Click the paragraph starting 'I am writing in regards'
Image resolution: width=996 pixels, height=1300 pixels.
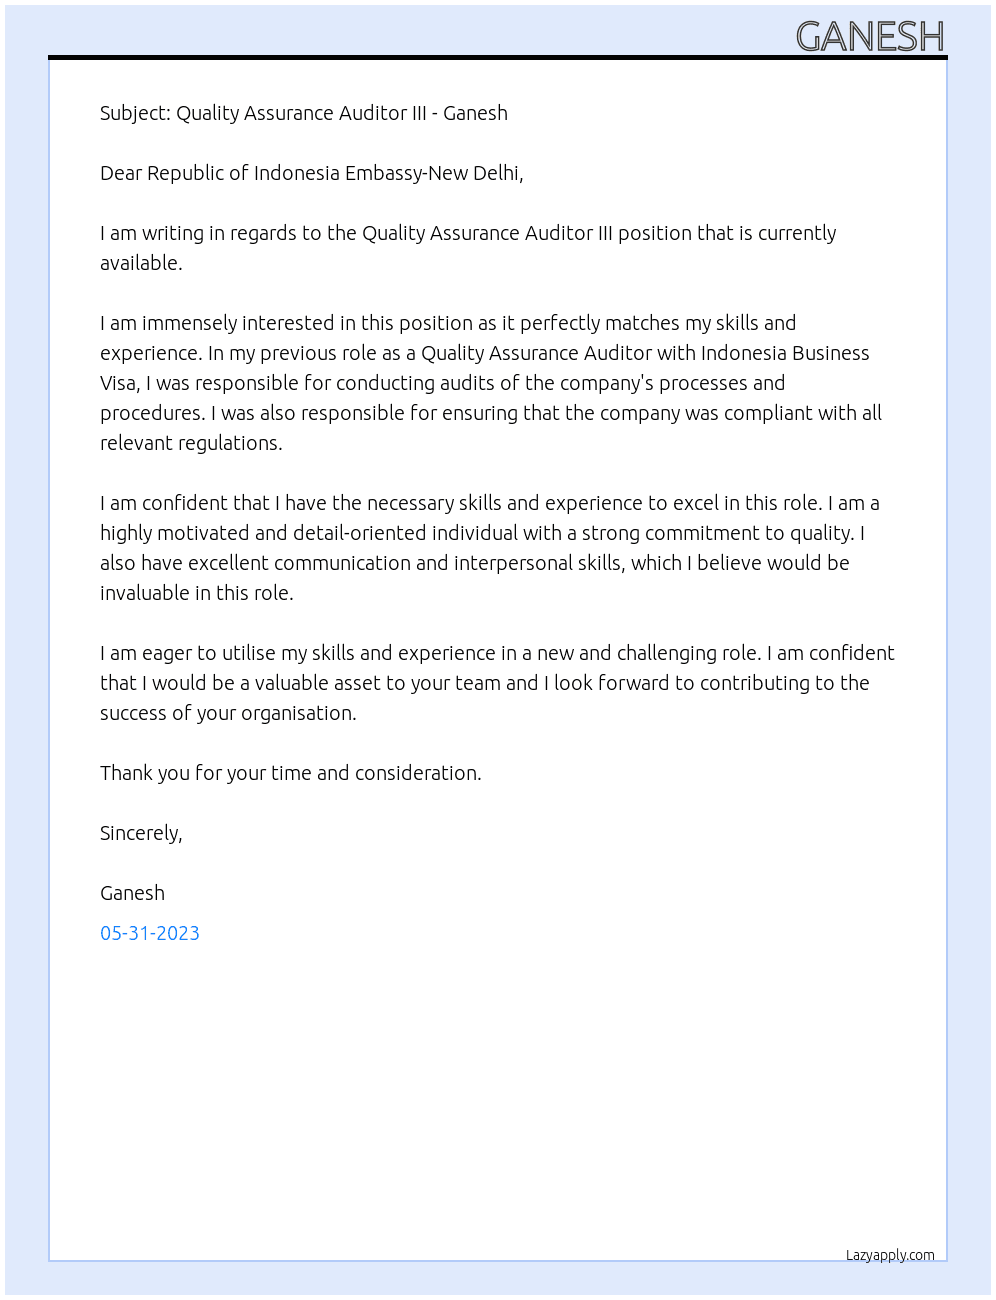pos(468,248)
